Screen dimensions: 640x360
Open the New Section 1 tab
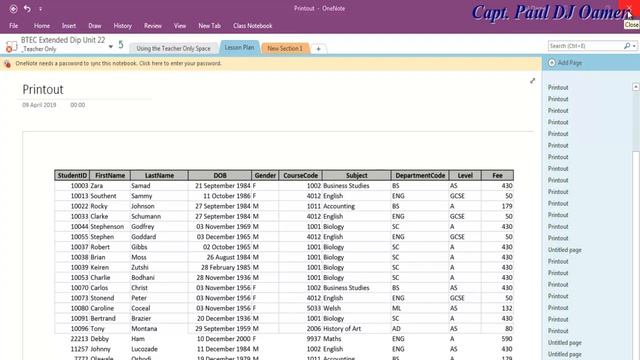(285, 48)
